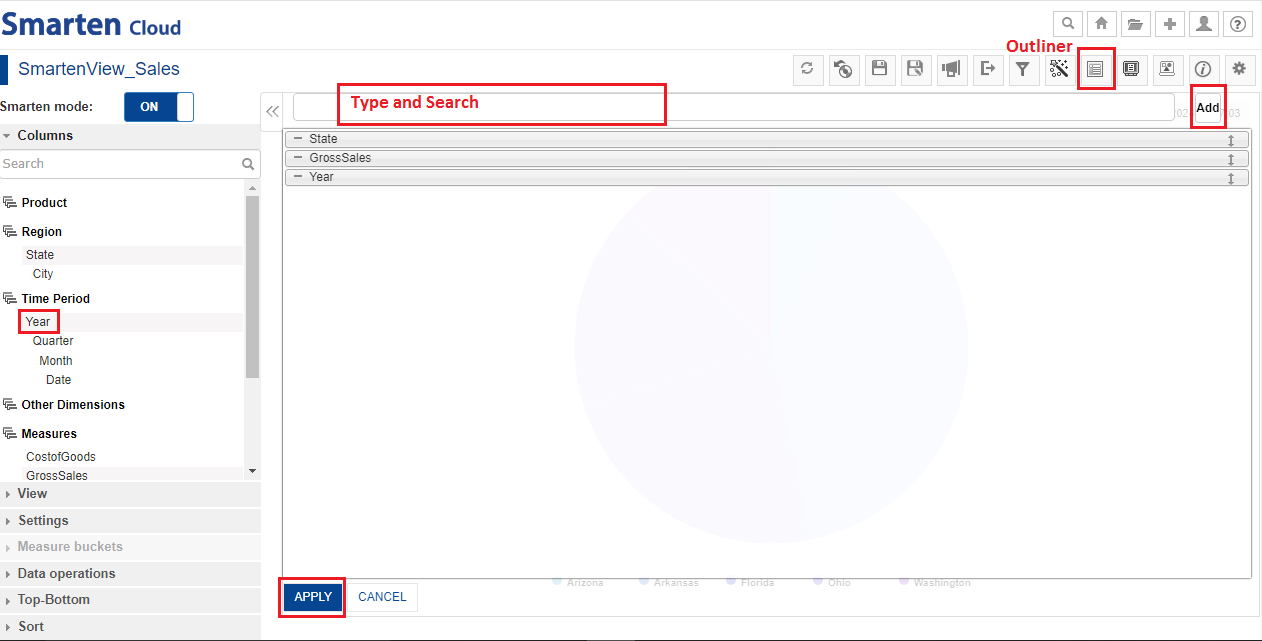Screen dimensions: 1262x641
Task: Collapse the Columns section
Action: 130,136
